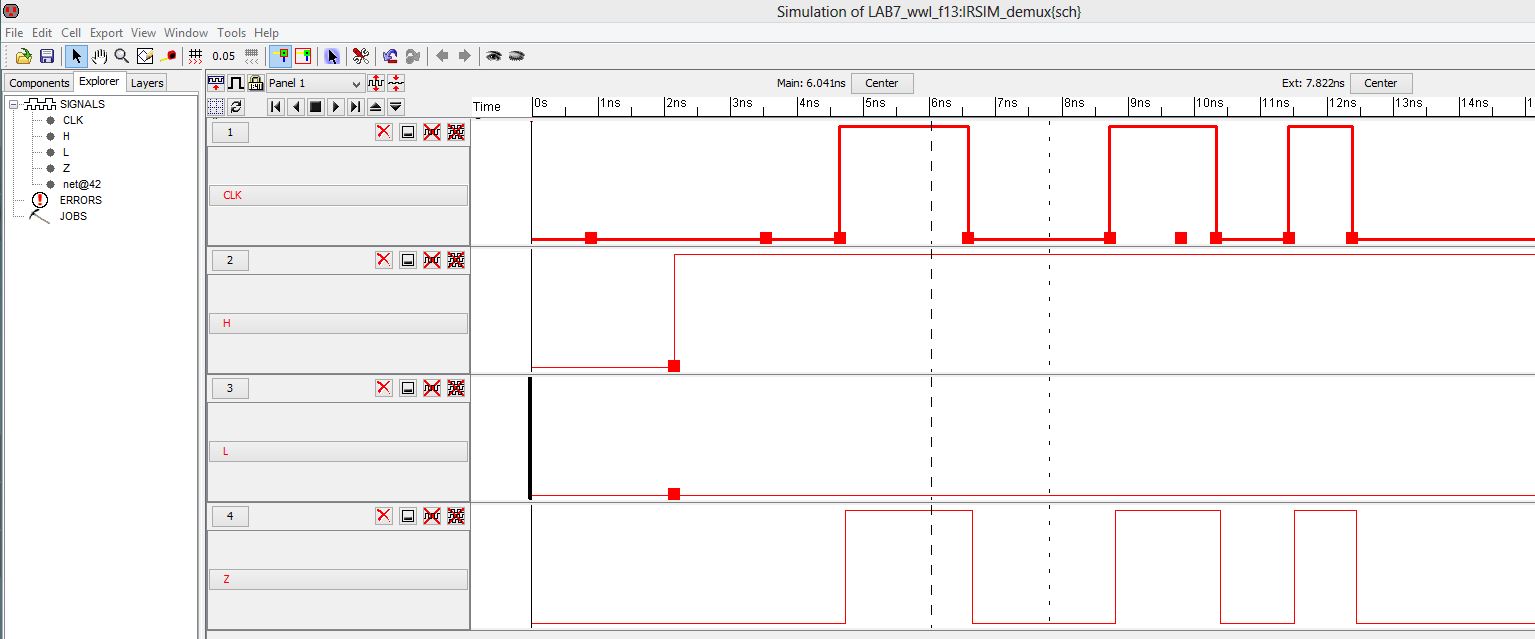Click the Center button beside Ext time
The image size is (1535, 639).
click(1381, 83)
